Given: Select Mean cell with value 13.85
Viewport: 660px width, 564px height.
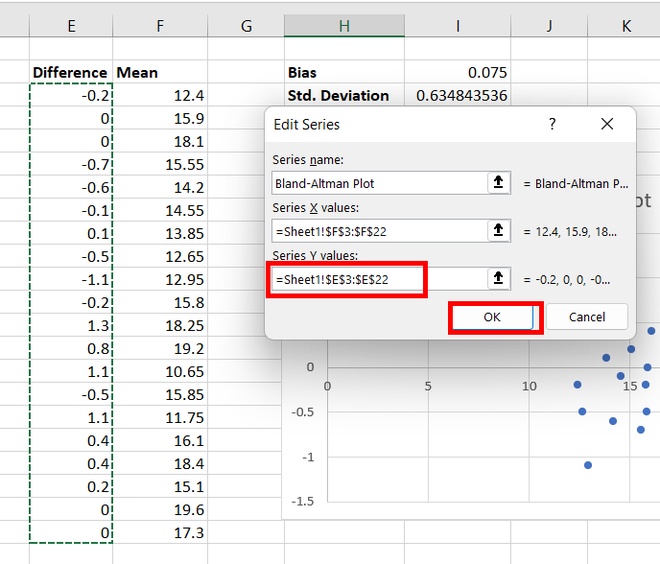Looking at the screenshot, I should click(x=160, y=233).
